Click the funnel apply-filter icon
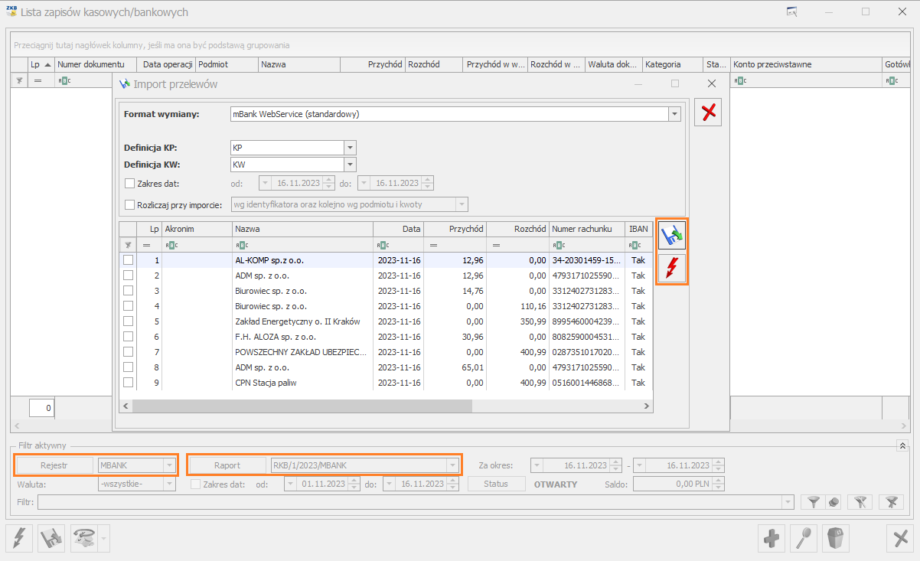This screenshot has height=561, width=920. pos(813,502)
